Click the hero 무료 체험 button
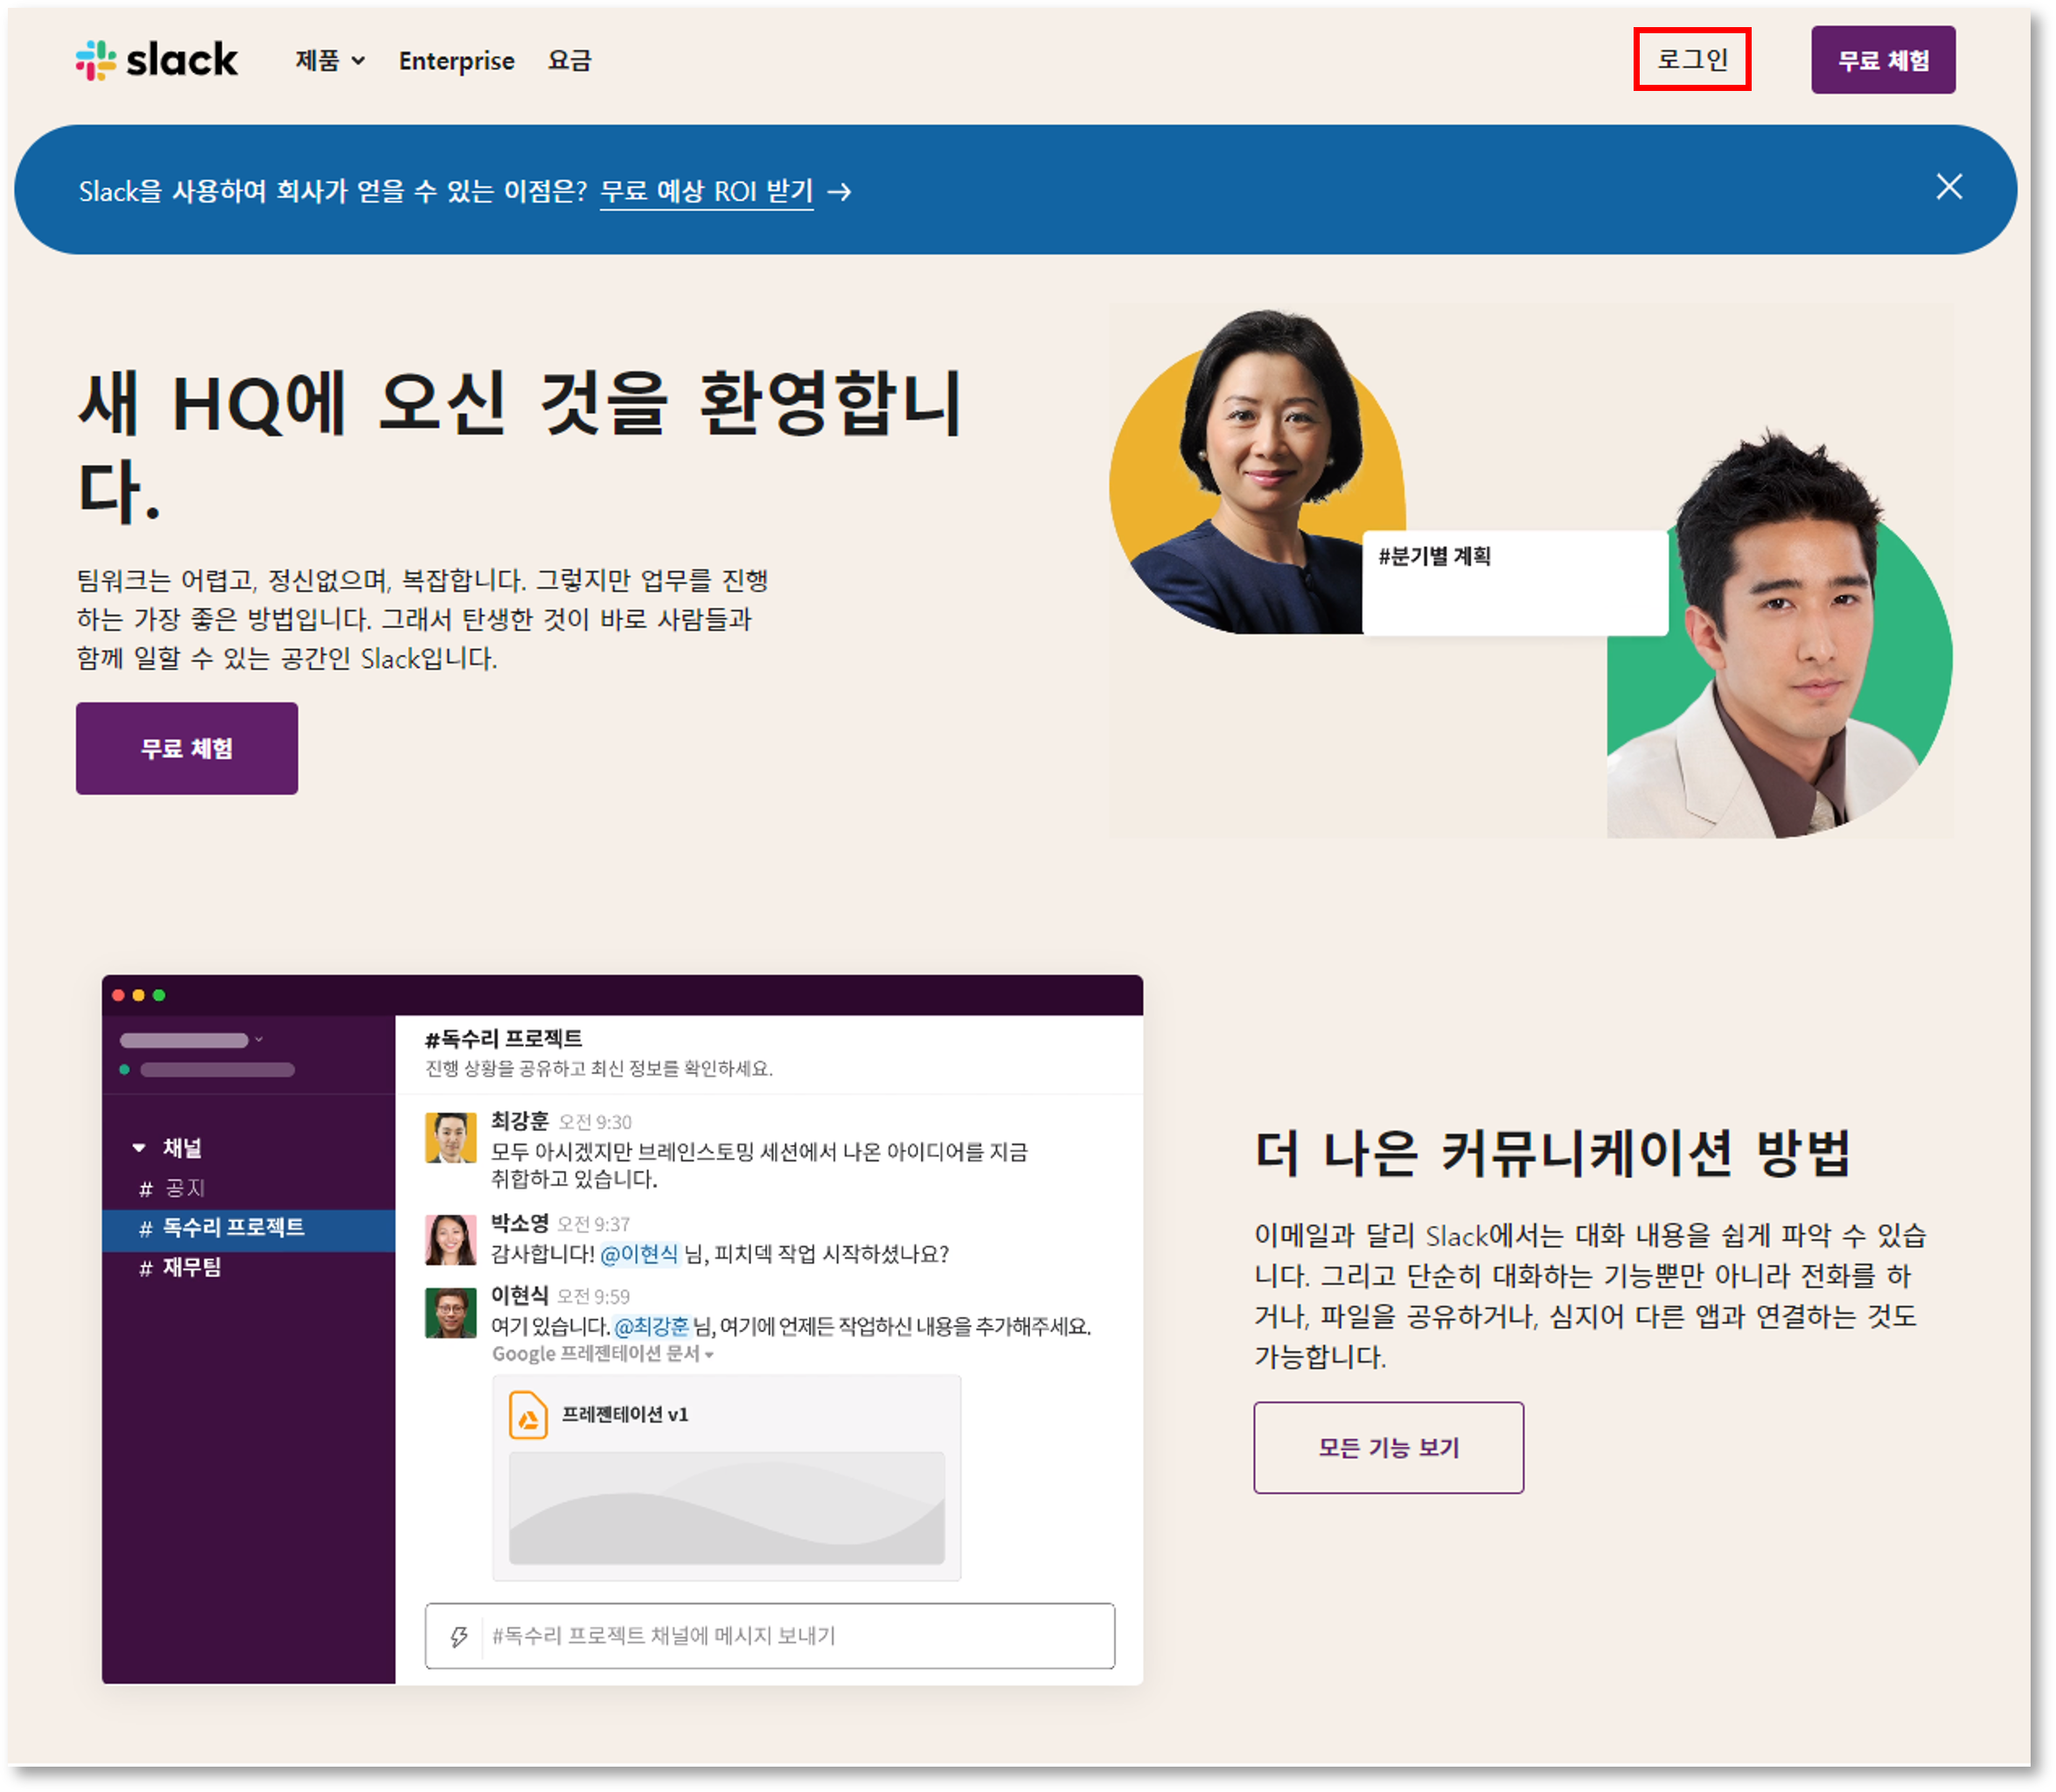The image size is (2056, 1792). click(187, 748)
